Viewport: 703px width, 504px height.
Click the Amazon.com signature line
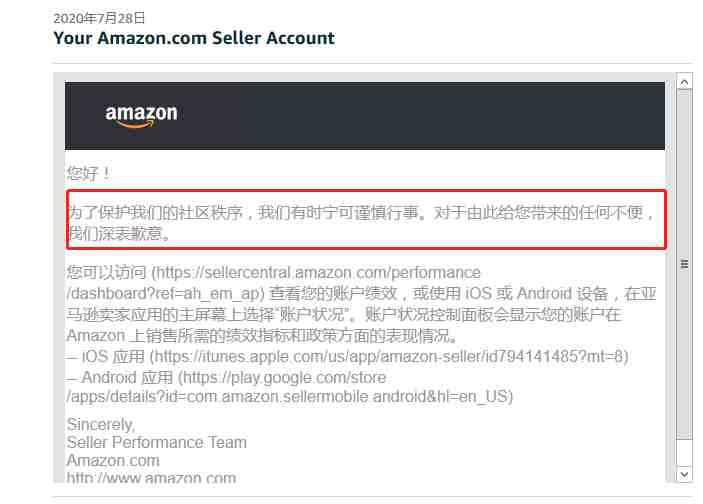point(113,461)
